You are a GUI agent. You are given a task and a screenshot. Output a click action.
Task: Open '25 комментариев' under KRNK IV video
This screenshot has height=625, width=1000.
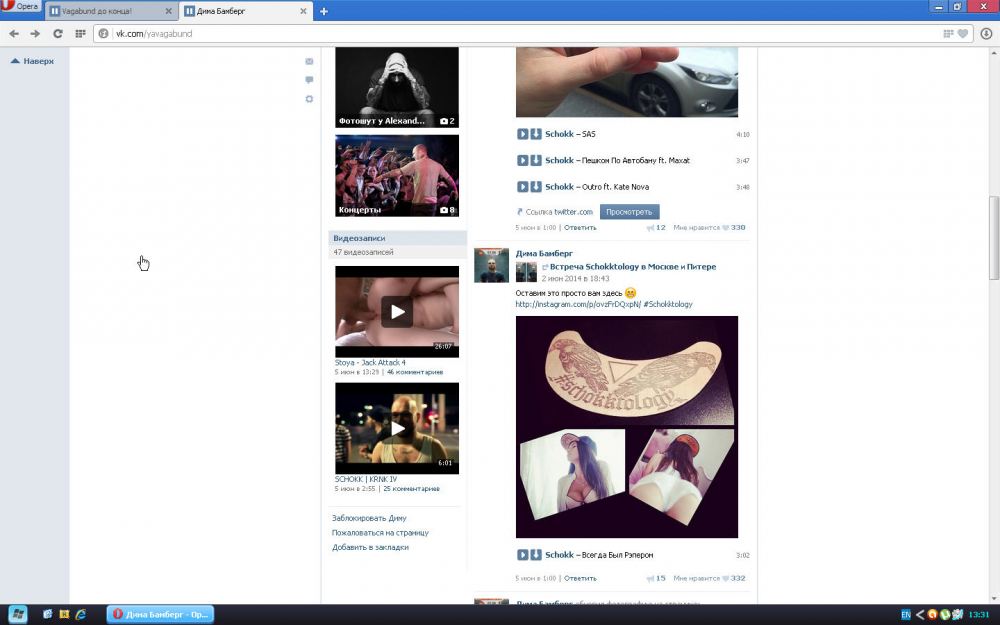click(x=411, y=489)
